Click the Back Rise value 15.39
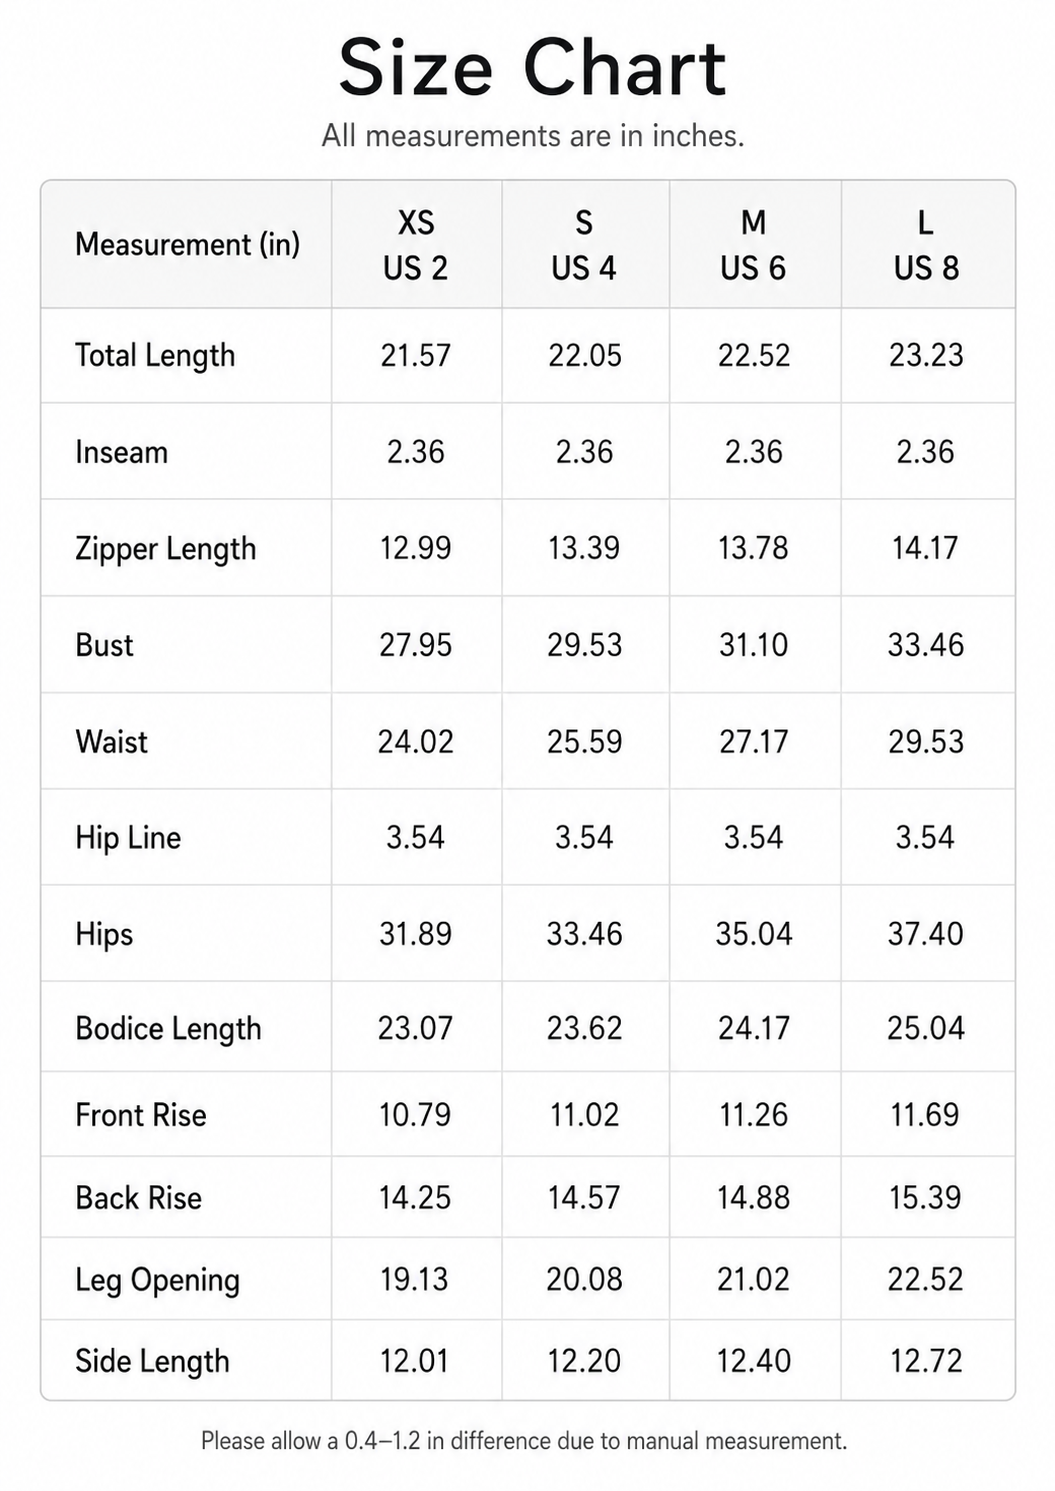 tap(925, 1198)
